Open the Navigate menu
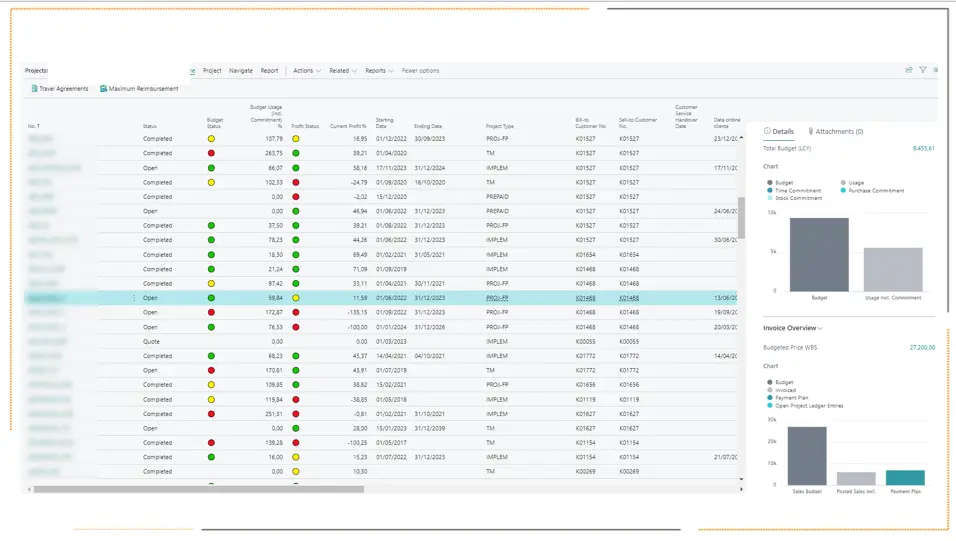956x541 pixels. 241,71
